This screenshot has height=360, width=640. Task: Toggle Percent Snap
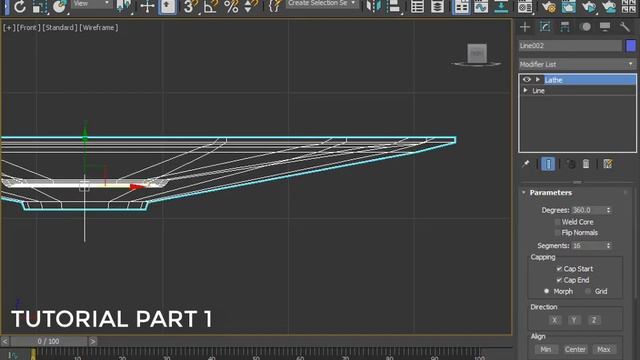pyautogui.click(x=231, y=7)
